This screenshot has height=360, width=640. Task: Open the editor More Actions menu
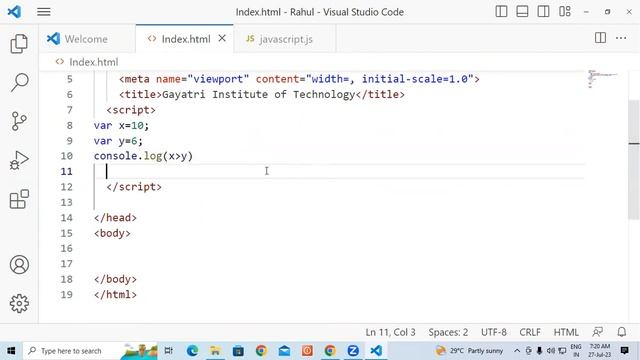(621, 38)
